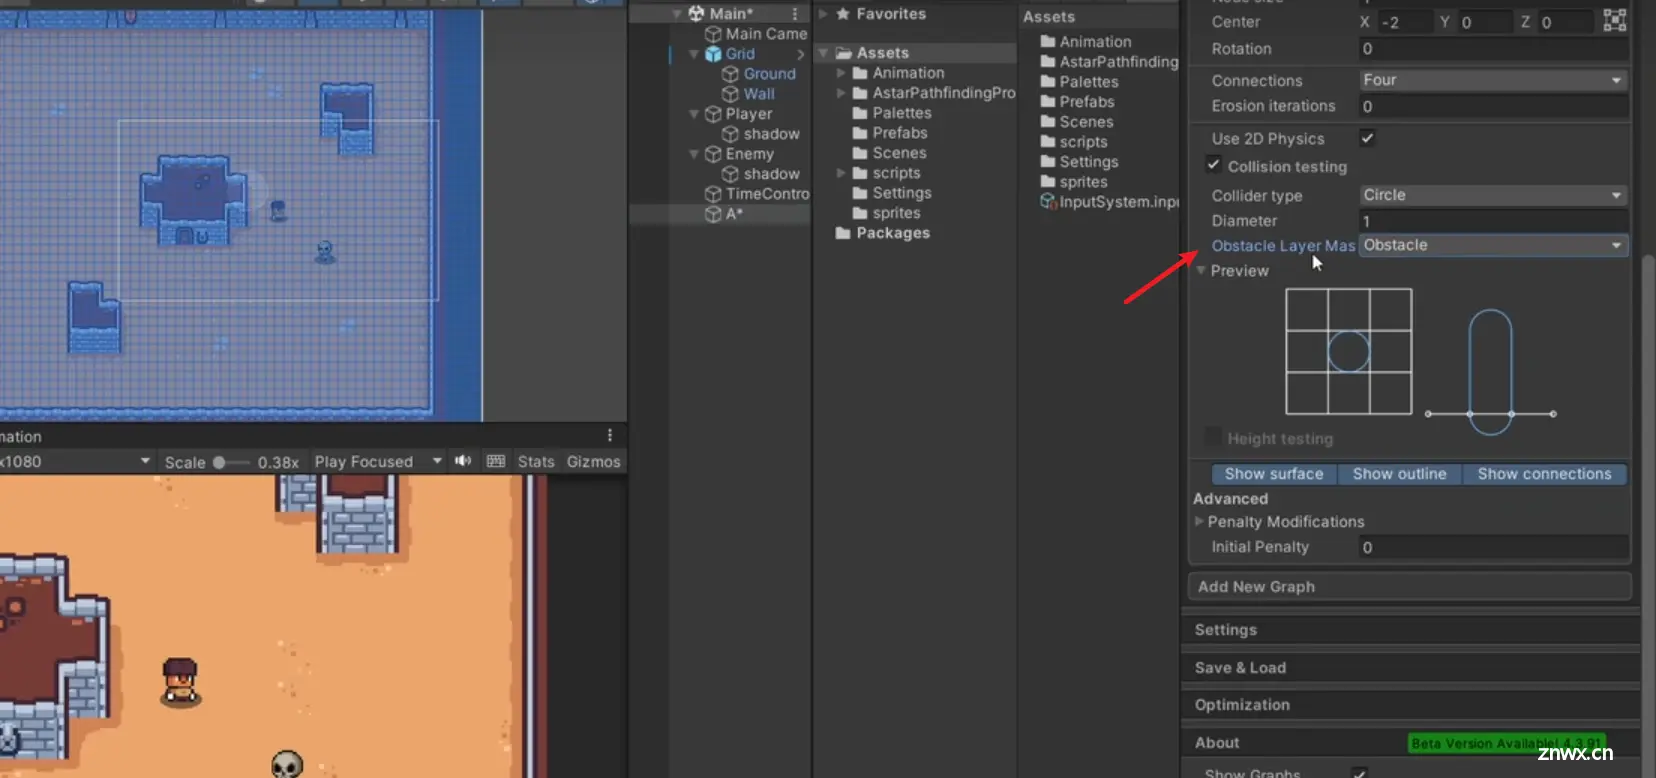Image resolution: width=1656 pixels, height=778 pixels.
Task: Collapse the Enemy hierarchy node
Action: coord(694,154)
